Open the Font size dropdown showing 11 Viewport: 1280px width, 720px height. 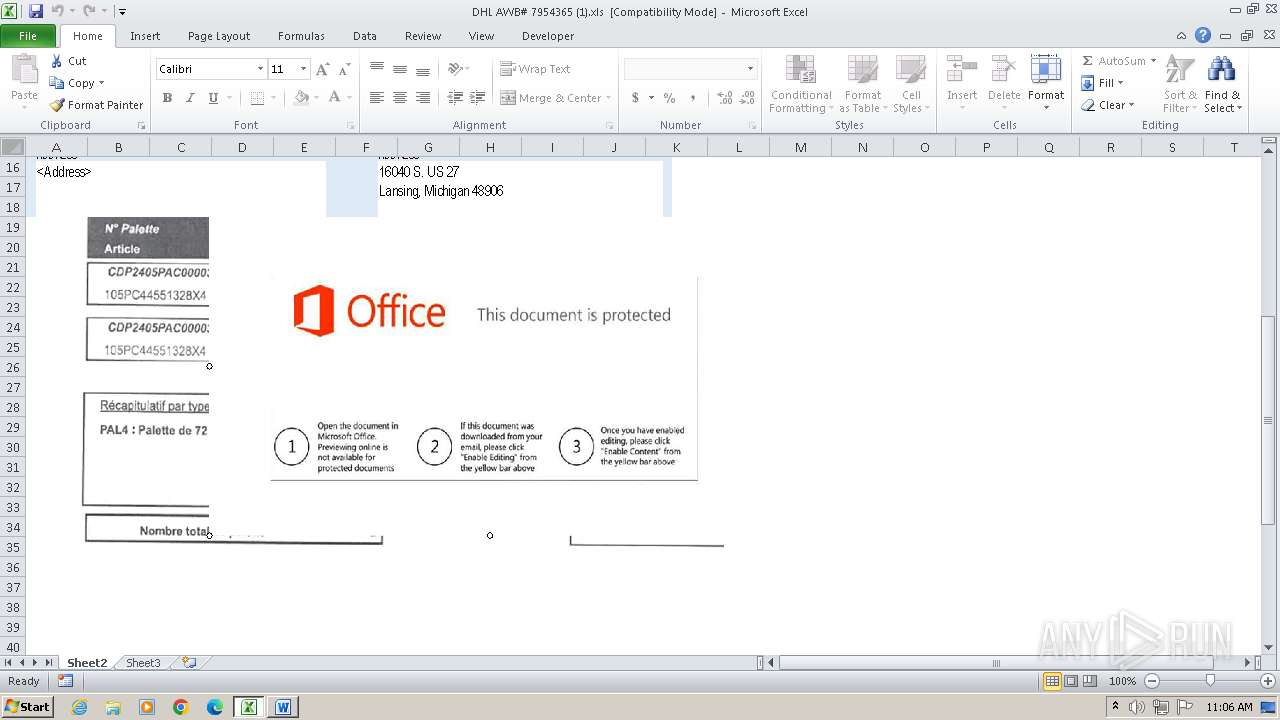click(303, 69)
